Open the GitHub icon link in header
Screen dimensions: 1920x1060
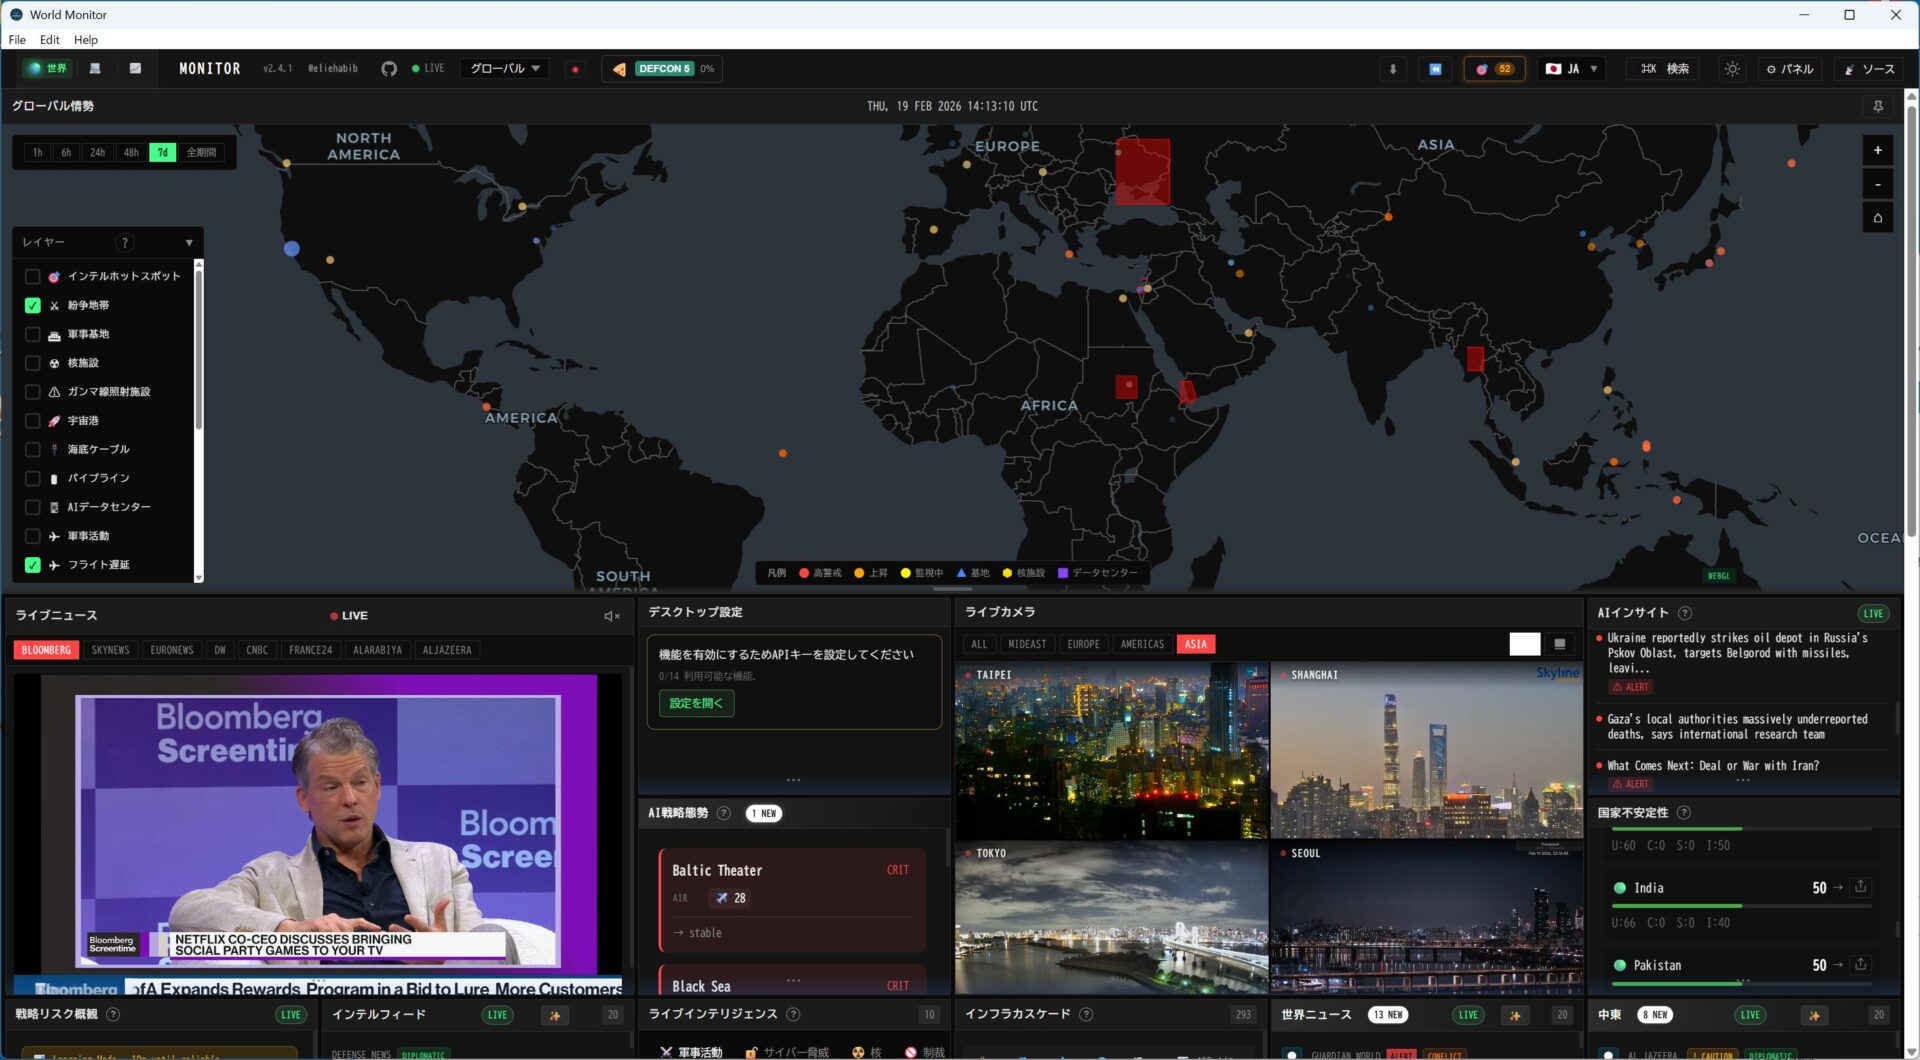pyautogui.click(x=389, y=69)
